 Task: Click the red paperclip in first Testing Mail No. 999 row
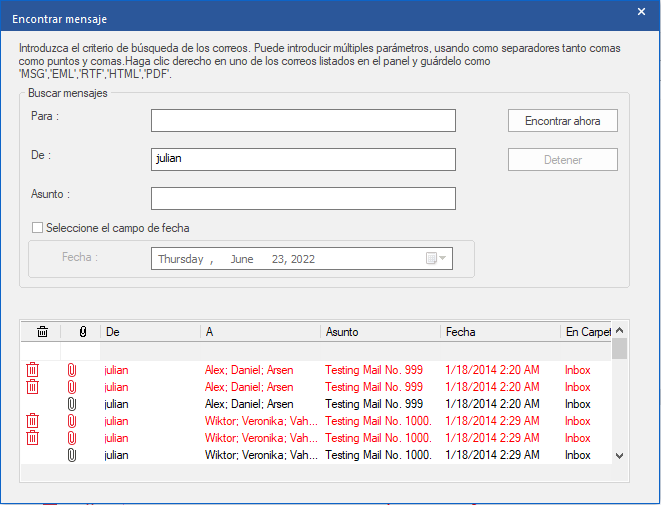[x=72, y=370]
